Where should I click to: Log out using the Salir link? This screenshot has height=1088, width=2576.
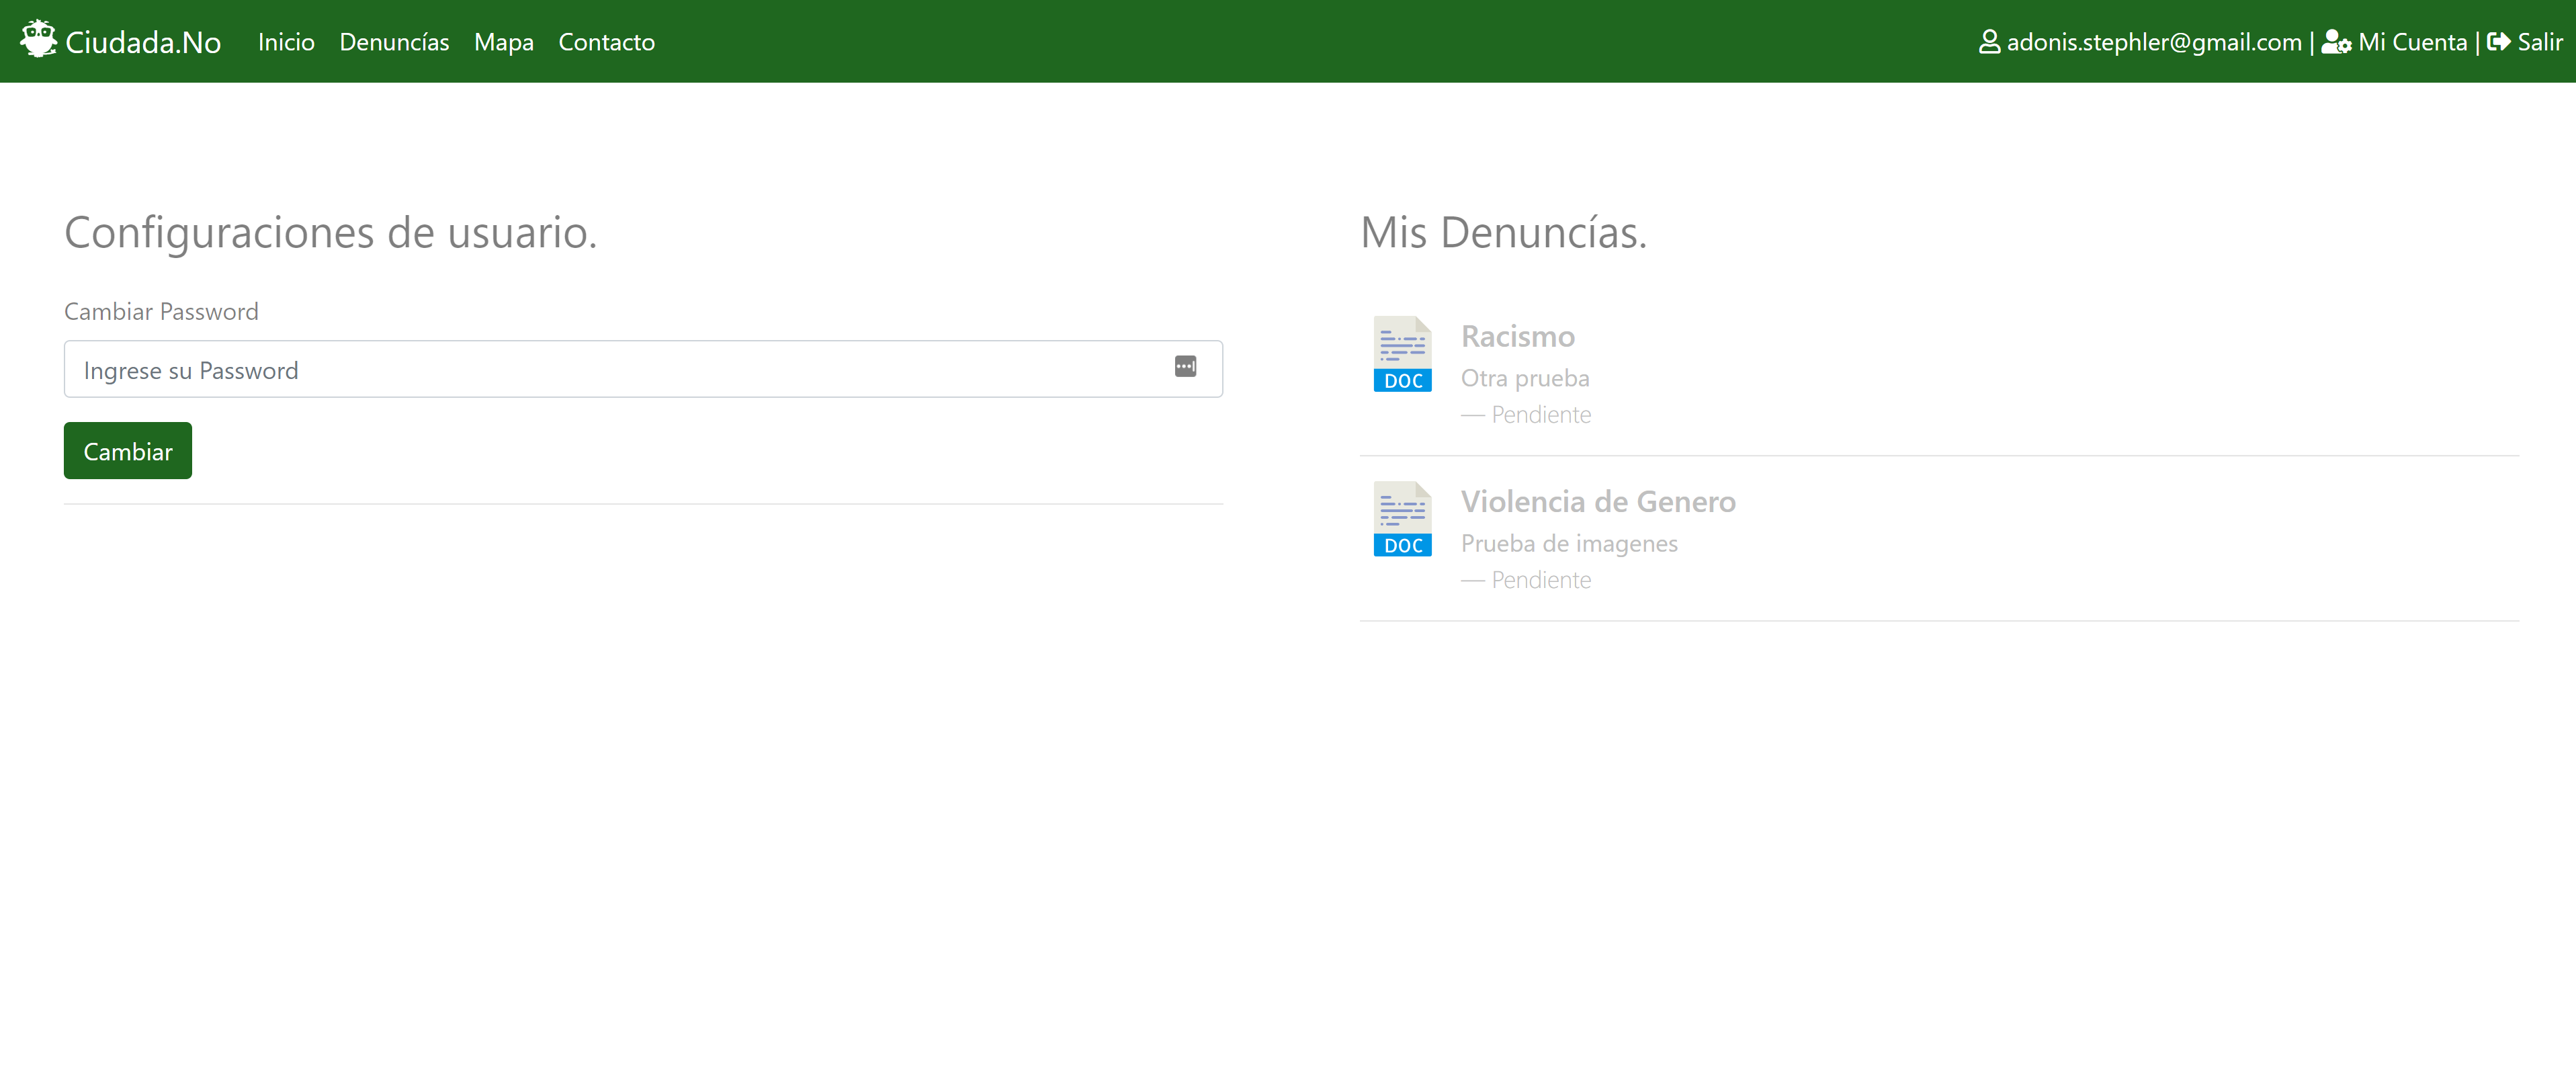(2539, 42)
